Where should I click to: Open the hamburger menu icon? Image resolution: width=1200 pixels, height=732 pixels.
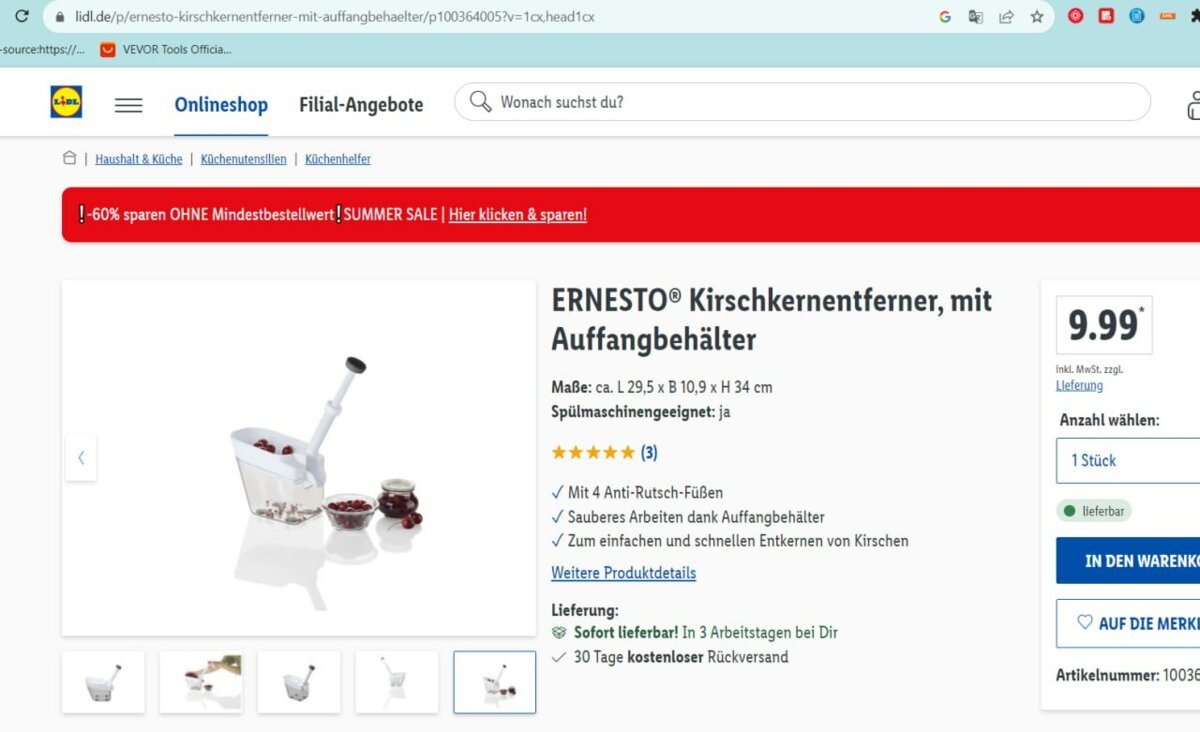coord(128,105)
